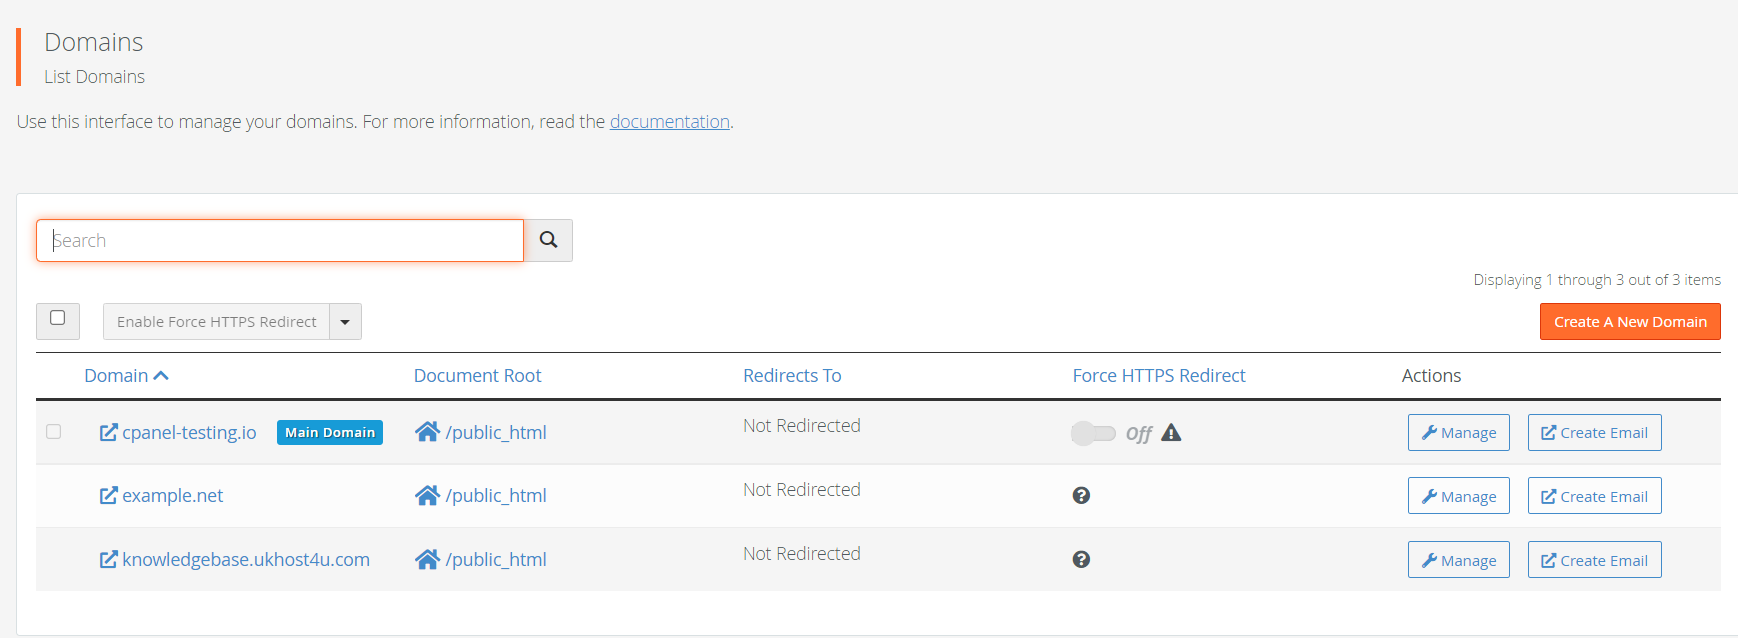Screen dimensions: 1738x638
Task: Click the home icon in example.net row
Action: [427, 496]
